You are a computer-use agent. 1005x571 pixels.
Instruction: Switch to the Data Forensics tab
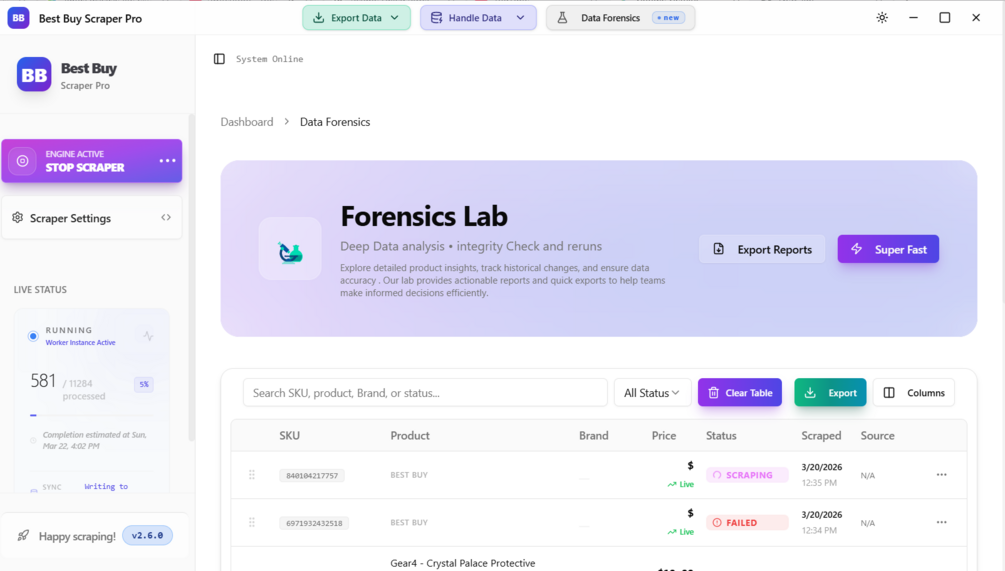pos(620,18)
